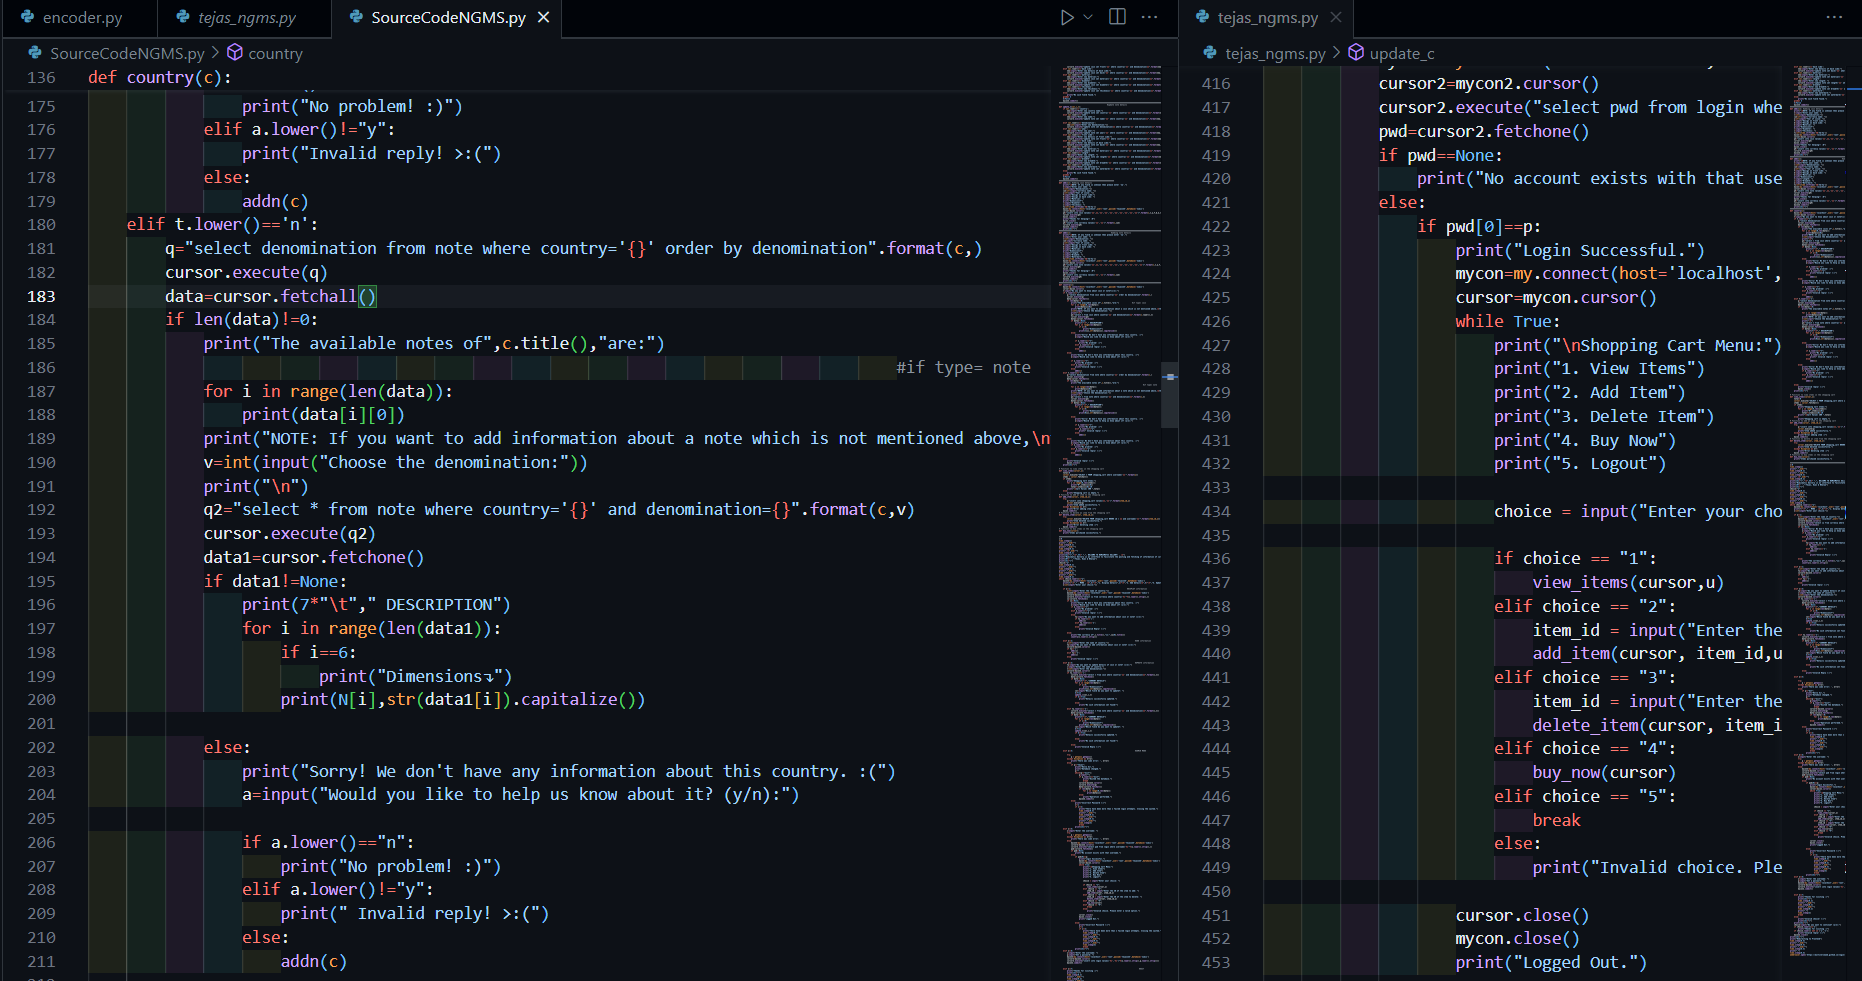
Task: Click 'view_items(cursor,u)' in right editor
Action: pyautogui.click(x=1628, y=582)
